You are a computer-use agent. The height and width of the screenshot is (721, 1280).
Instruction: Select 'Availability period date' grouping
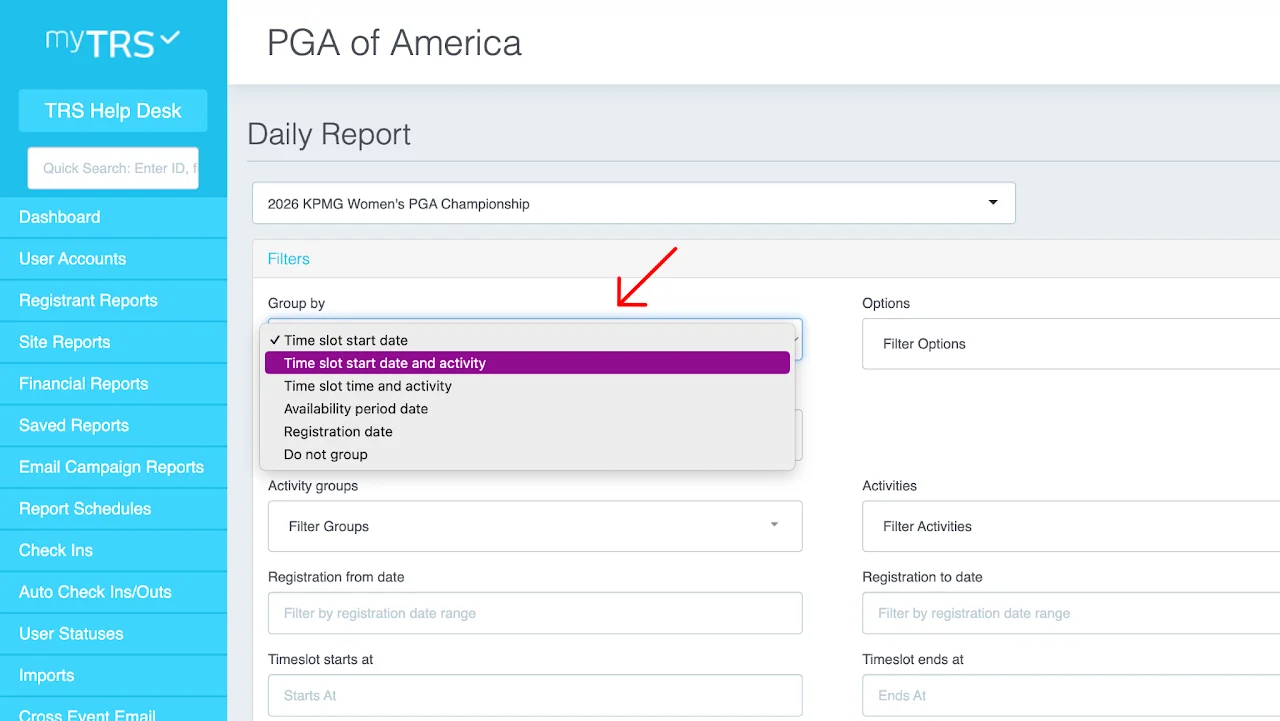click(527, 409)
